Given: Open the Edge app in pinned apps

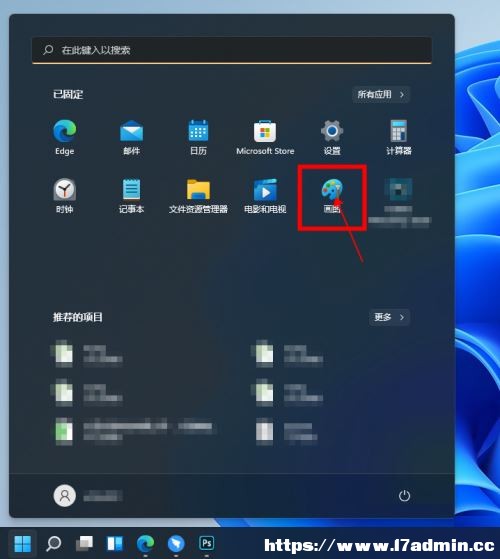Looking at the screenshot, I should pos(65,137).
